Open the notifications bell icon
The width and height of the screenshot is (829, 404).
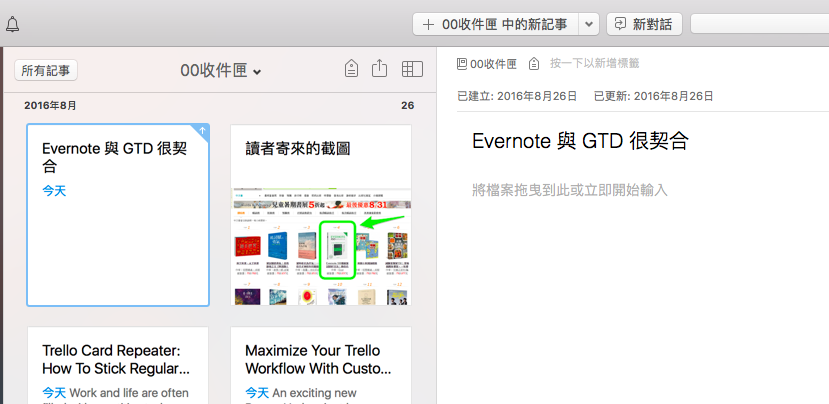(12, 24)
